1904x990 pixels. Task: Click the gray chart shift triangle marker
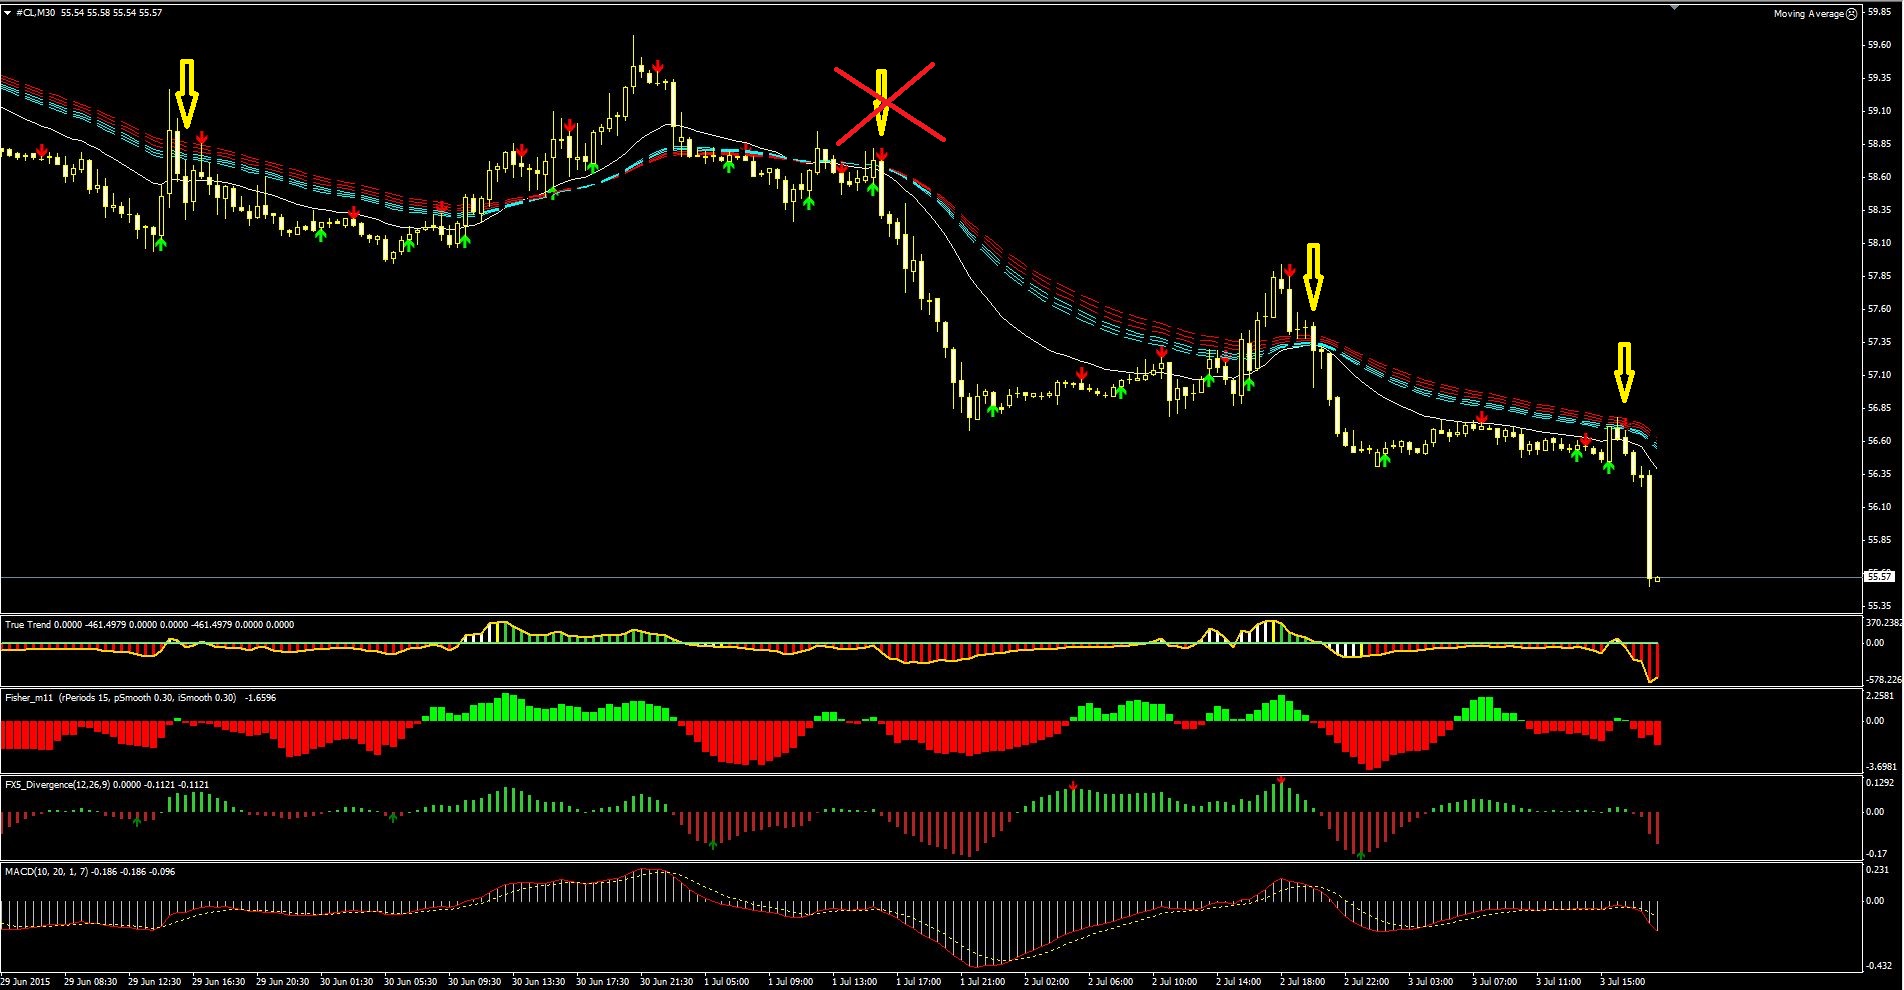1677,6
